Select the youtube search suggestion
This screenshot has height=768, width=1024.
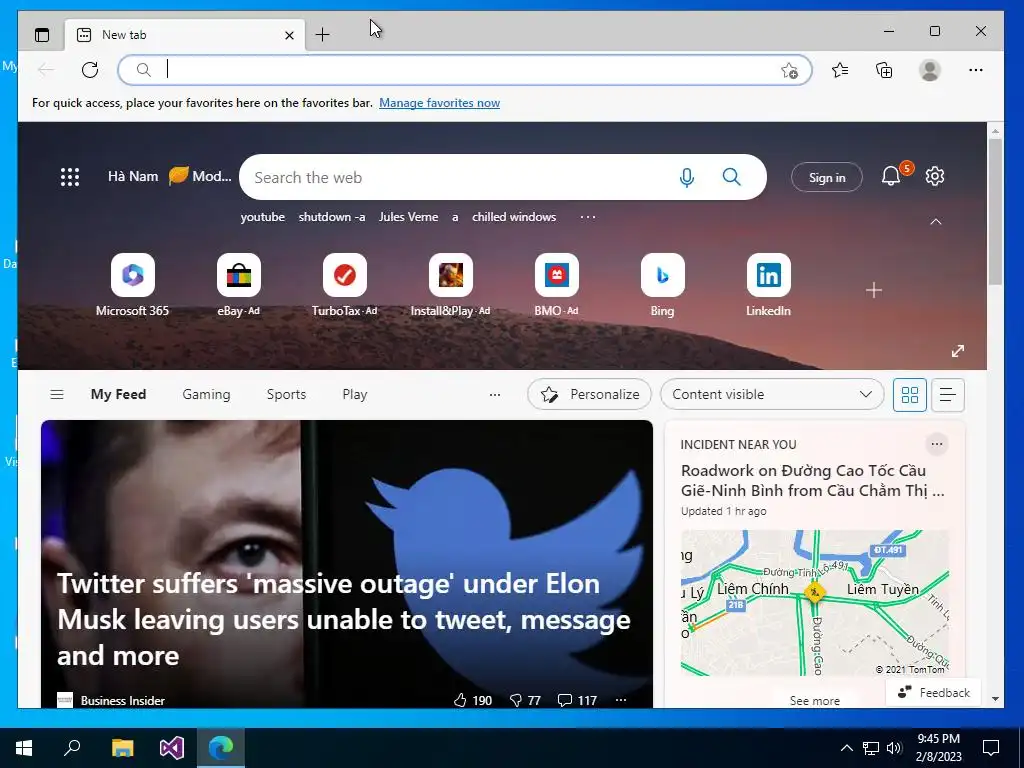263,217
